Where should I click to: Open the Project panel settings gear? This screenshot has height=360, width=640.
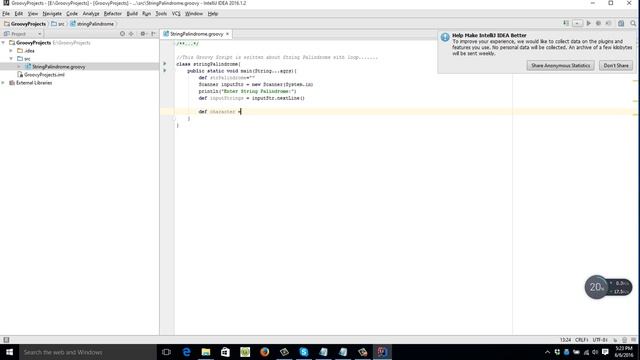(x=143, y=34)
